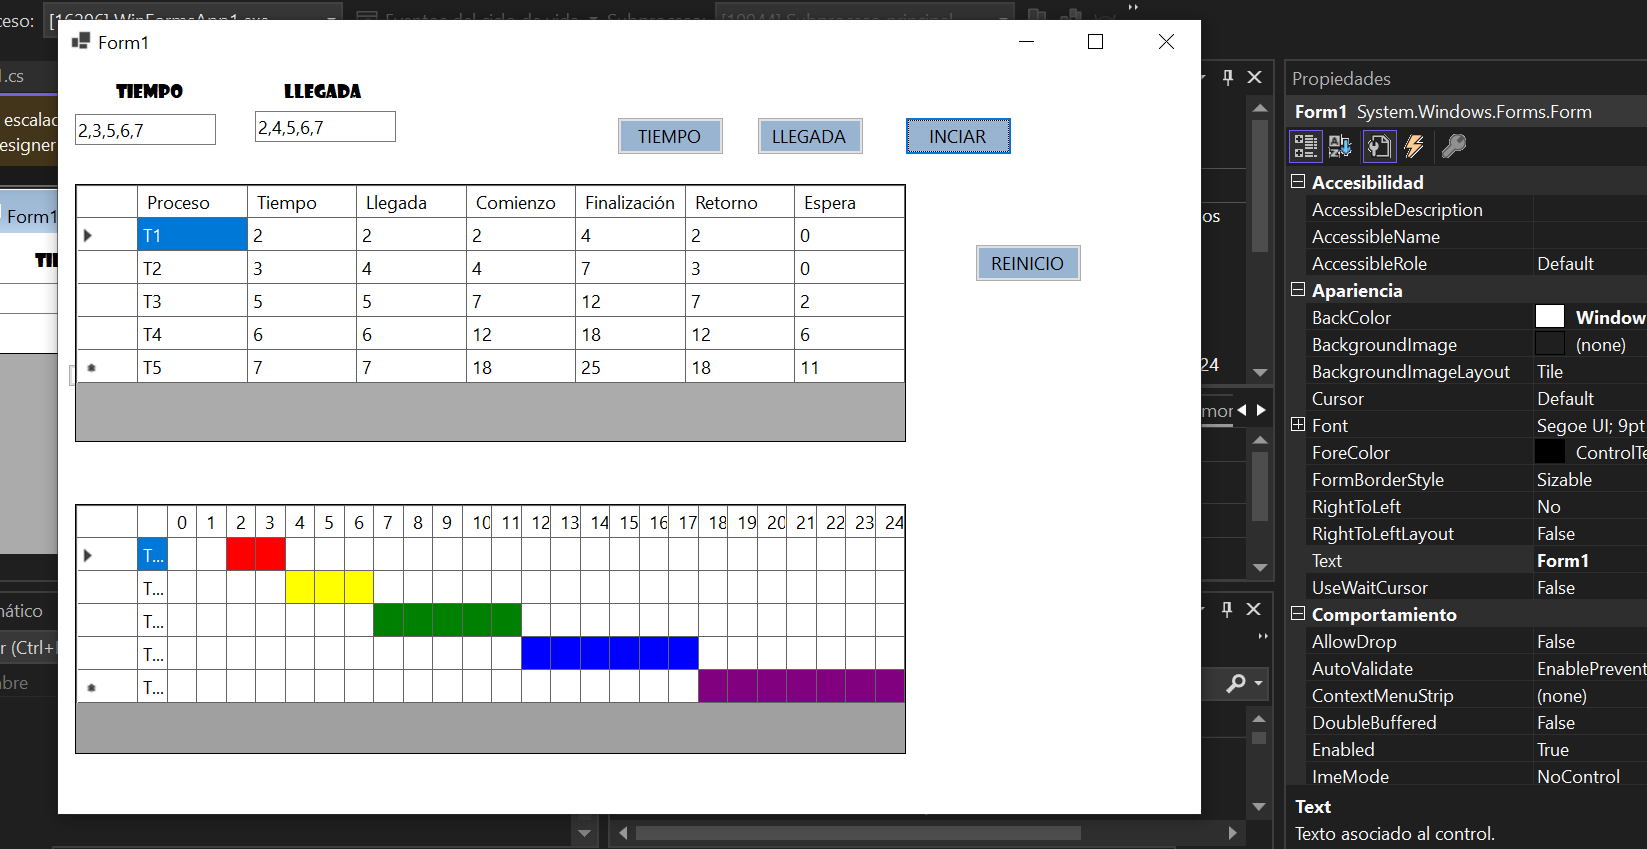Screen dimensions: 1647x849
Task: Select the FormBorderStyle property
Action: tap(1421, 479)
